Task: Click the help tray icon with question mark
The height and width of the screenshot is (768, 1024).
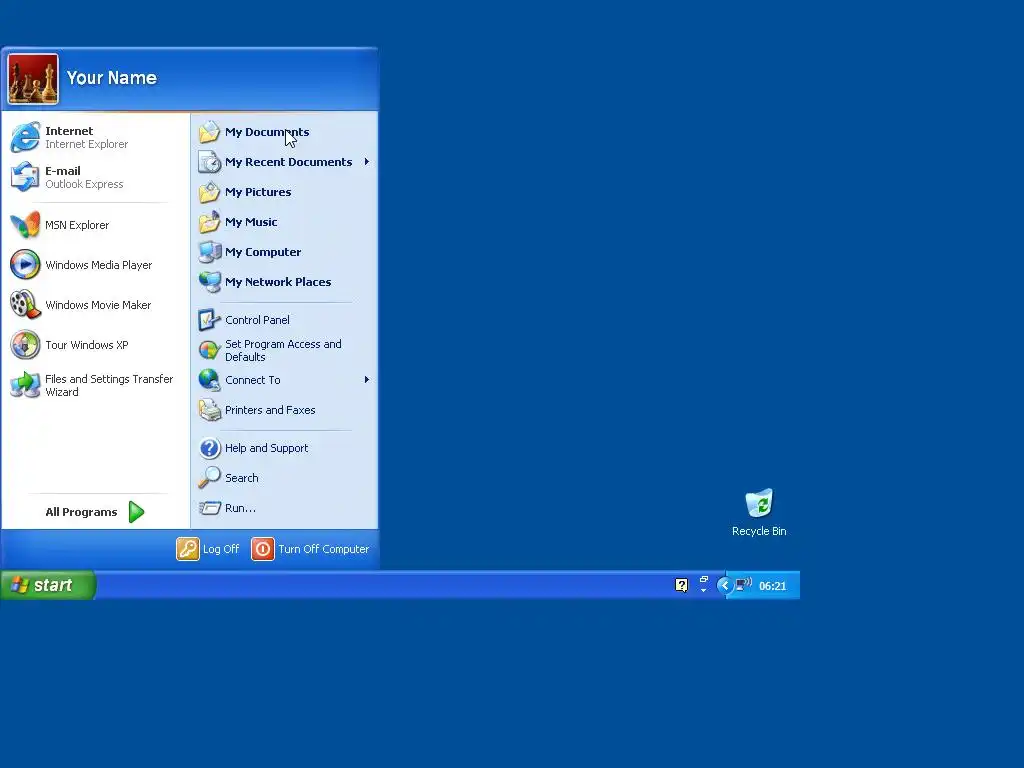Action: pos(681,585)
